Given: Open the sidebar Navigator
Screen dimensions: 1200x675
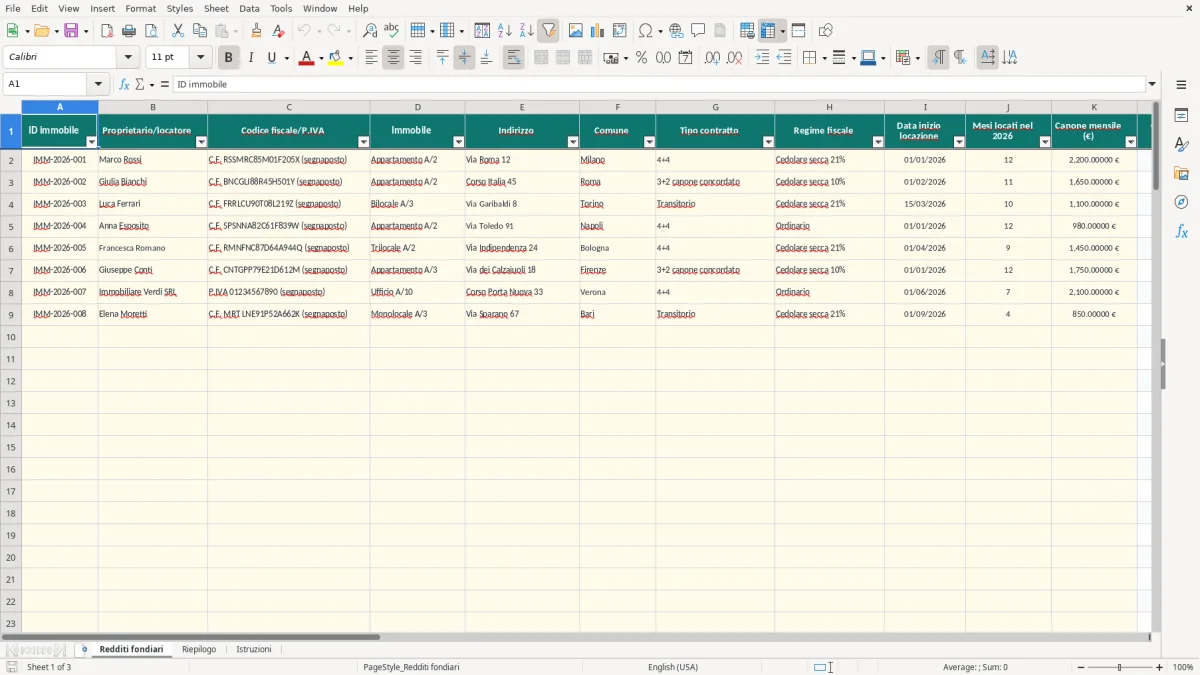Looking at the screenshot, I should [1181, 202].
